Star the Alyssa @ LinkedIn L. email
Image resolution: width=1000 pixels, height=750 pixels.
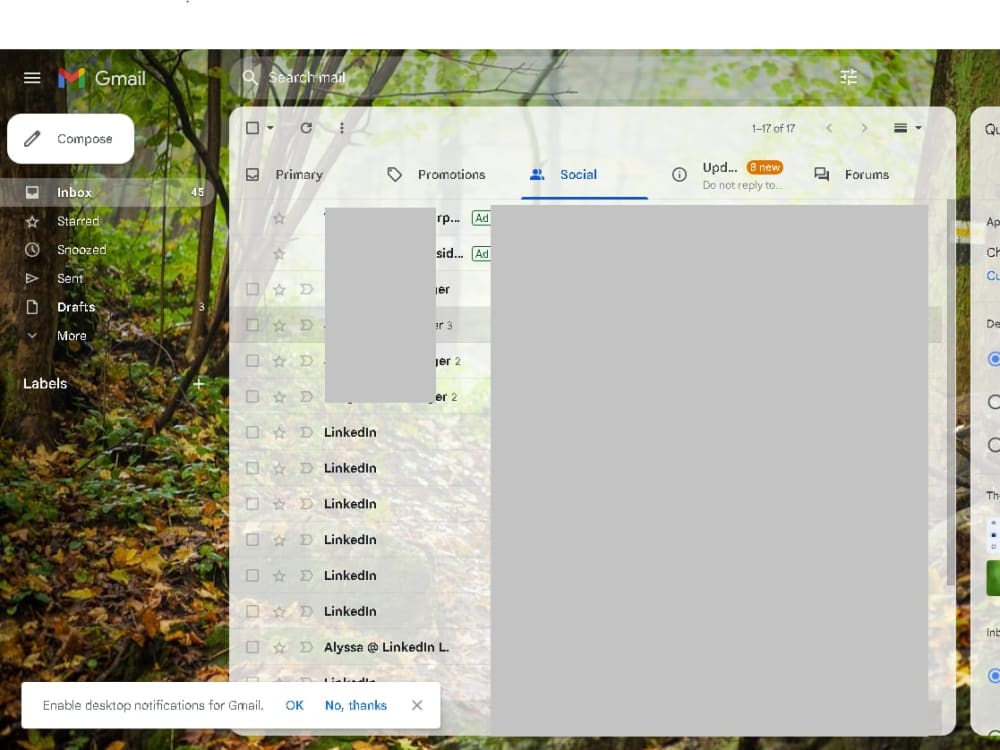tap(279, 647)
